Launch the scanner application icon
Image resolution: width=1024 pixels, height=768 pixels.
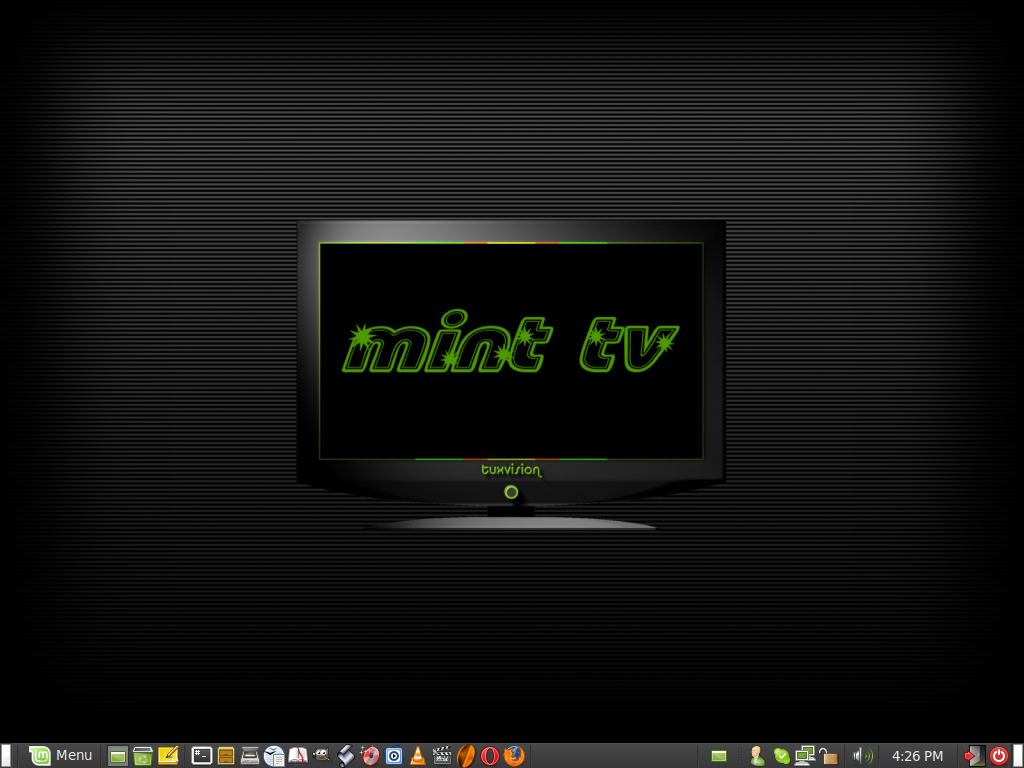tap(249, 756)
